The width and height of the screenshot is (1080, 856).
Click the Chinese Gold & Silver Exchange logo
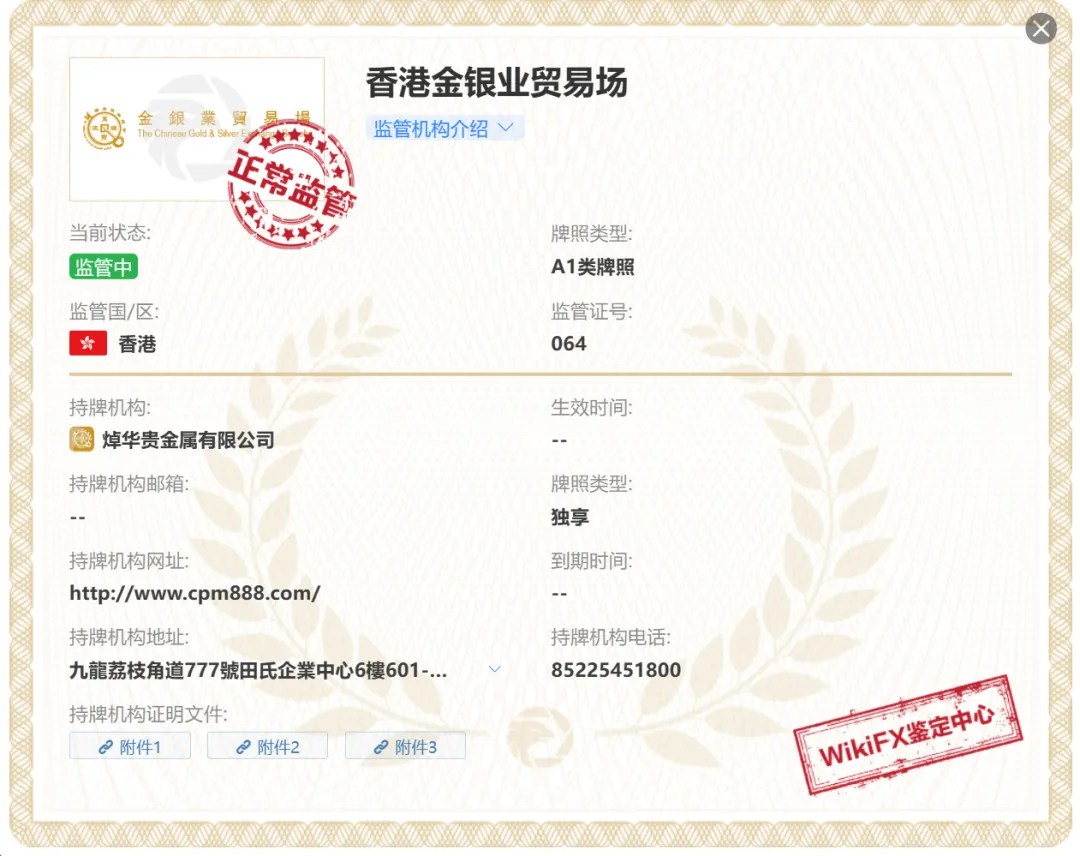pos(197,129)
